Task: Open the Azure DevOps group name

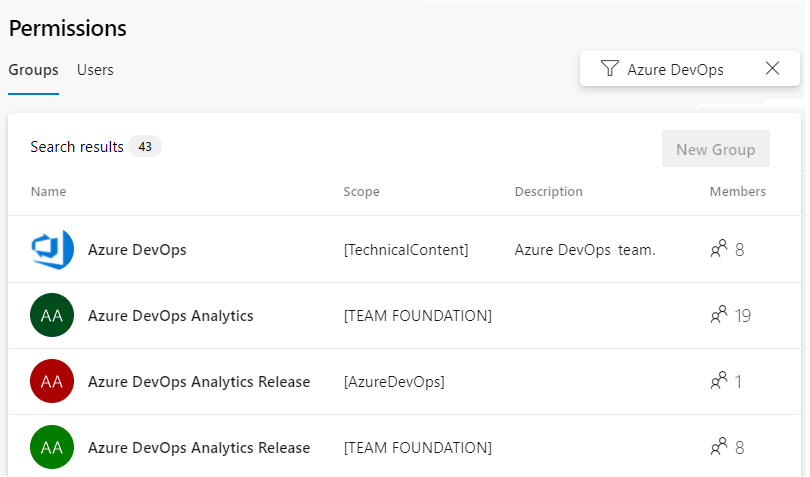Action: (137, 250)
